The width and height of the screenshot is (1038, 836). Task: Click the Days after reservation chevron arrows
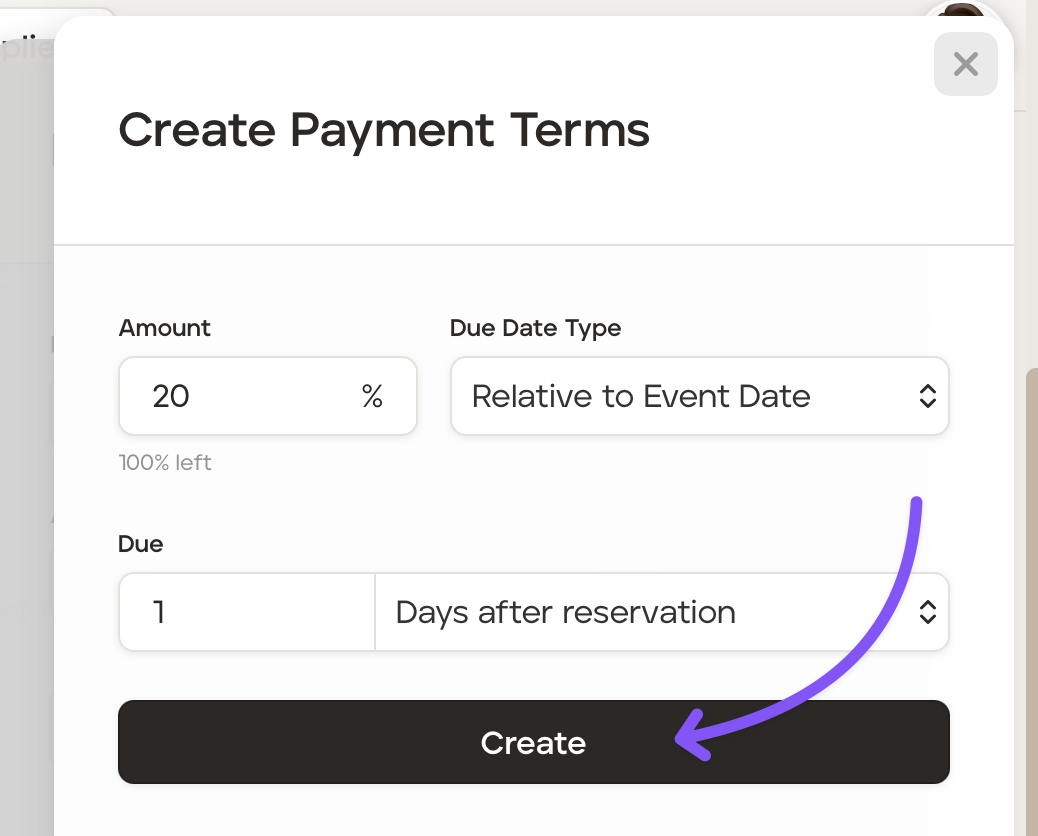(927, 612)
